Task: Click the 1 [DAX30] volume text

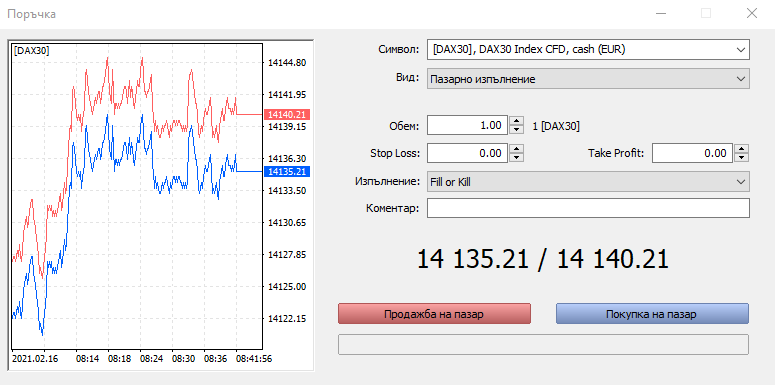Action: point(556,126)
